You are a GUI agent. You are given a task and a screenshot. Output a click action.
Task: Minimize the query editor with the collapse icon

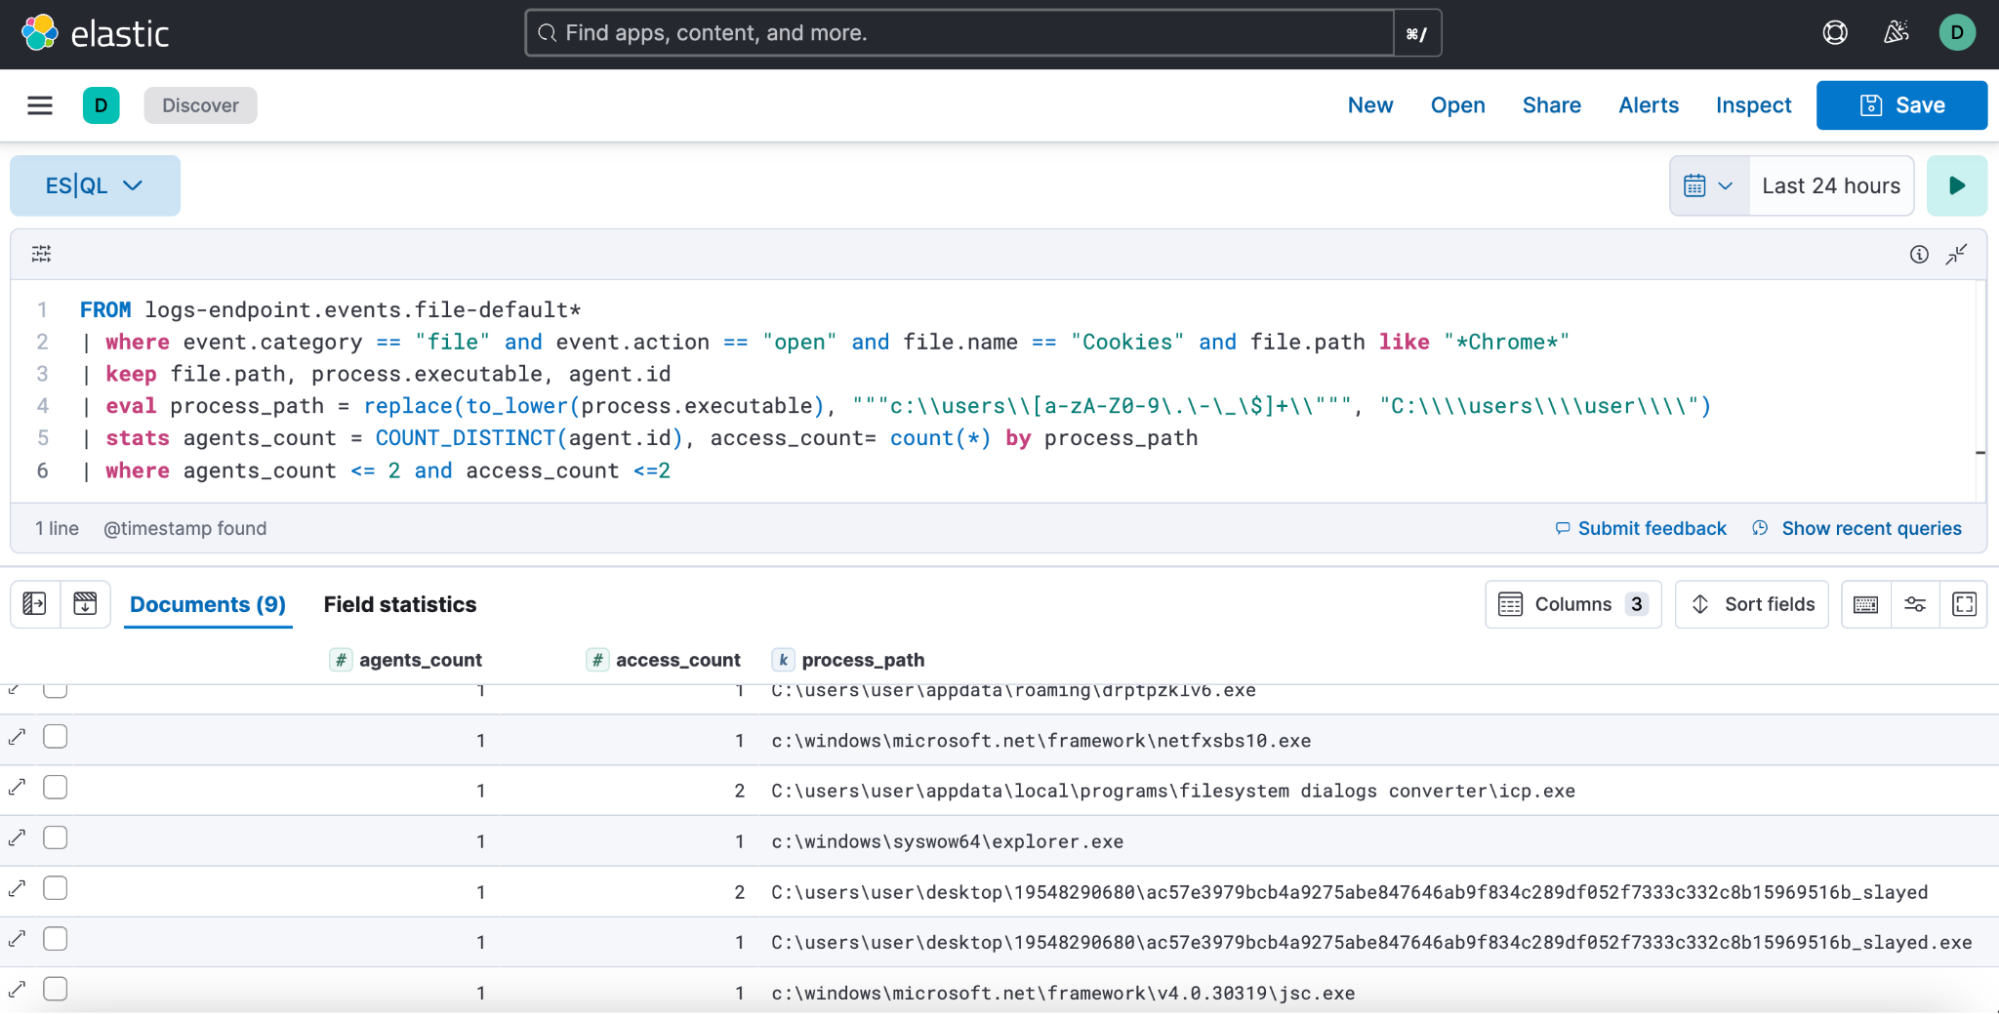(x=1956, y=254)
